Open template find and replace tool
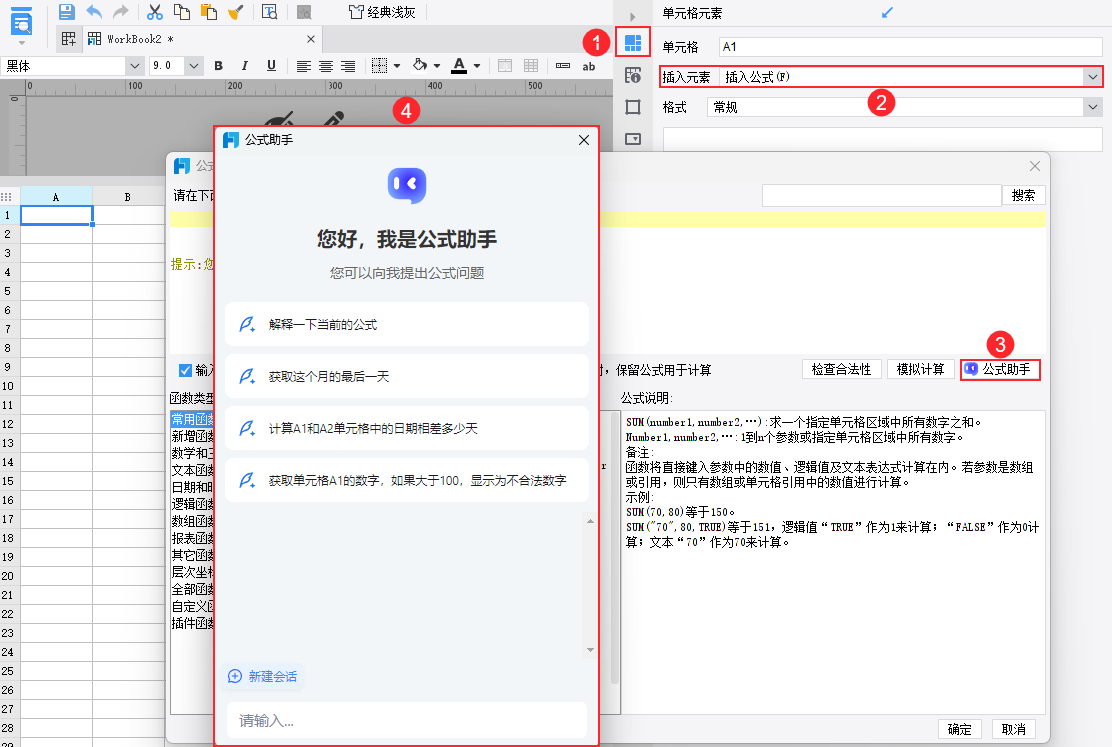The image size is (1112, 747). pos(269,11)
